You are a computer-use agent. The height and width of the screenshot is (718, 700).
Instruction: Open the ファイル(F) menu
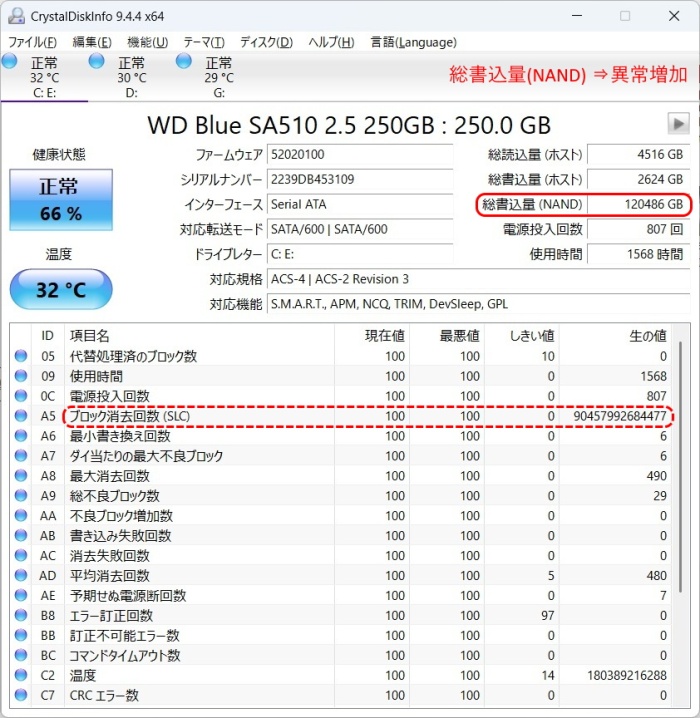(33, 42)
